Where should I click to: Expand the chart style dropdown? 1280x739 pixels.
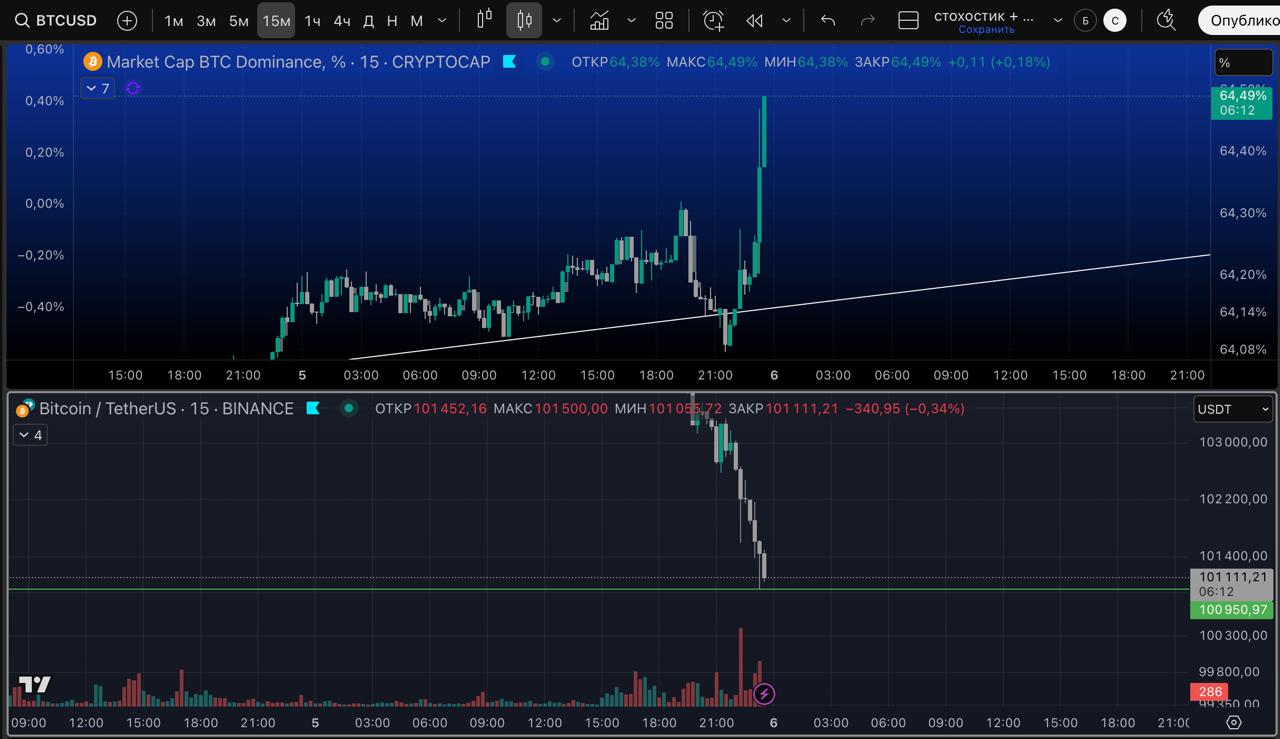(x=557, y=20)
